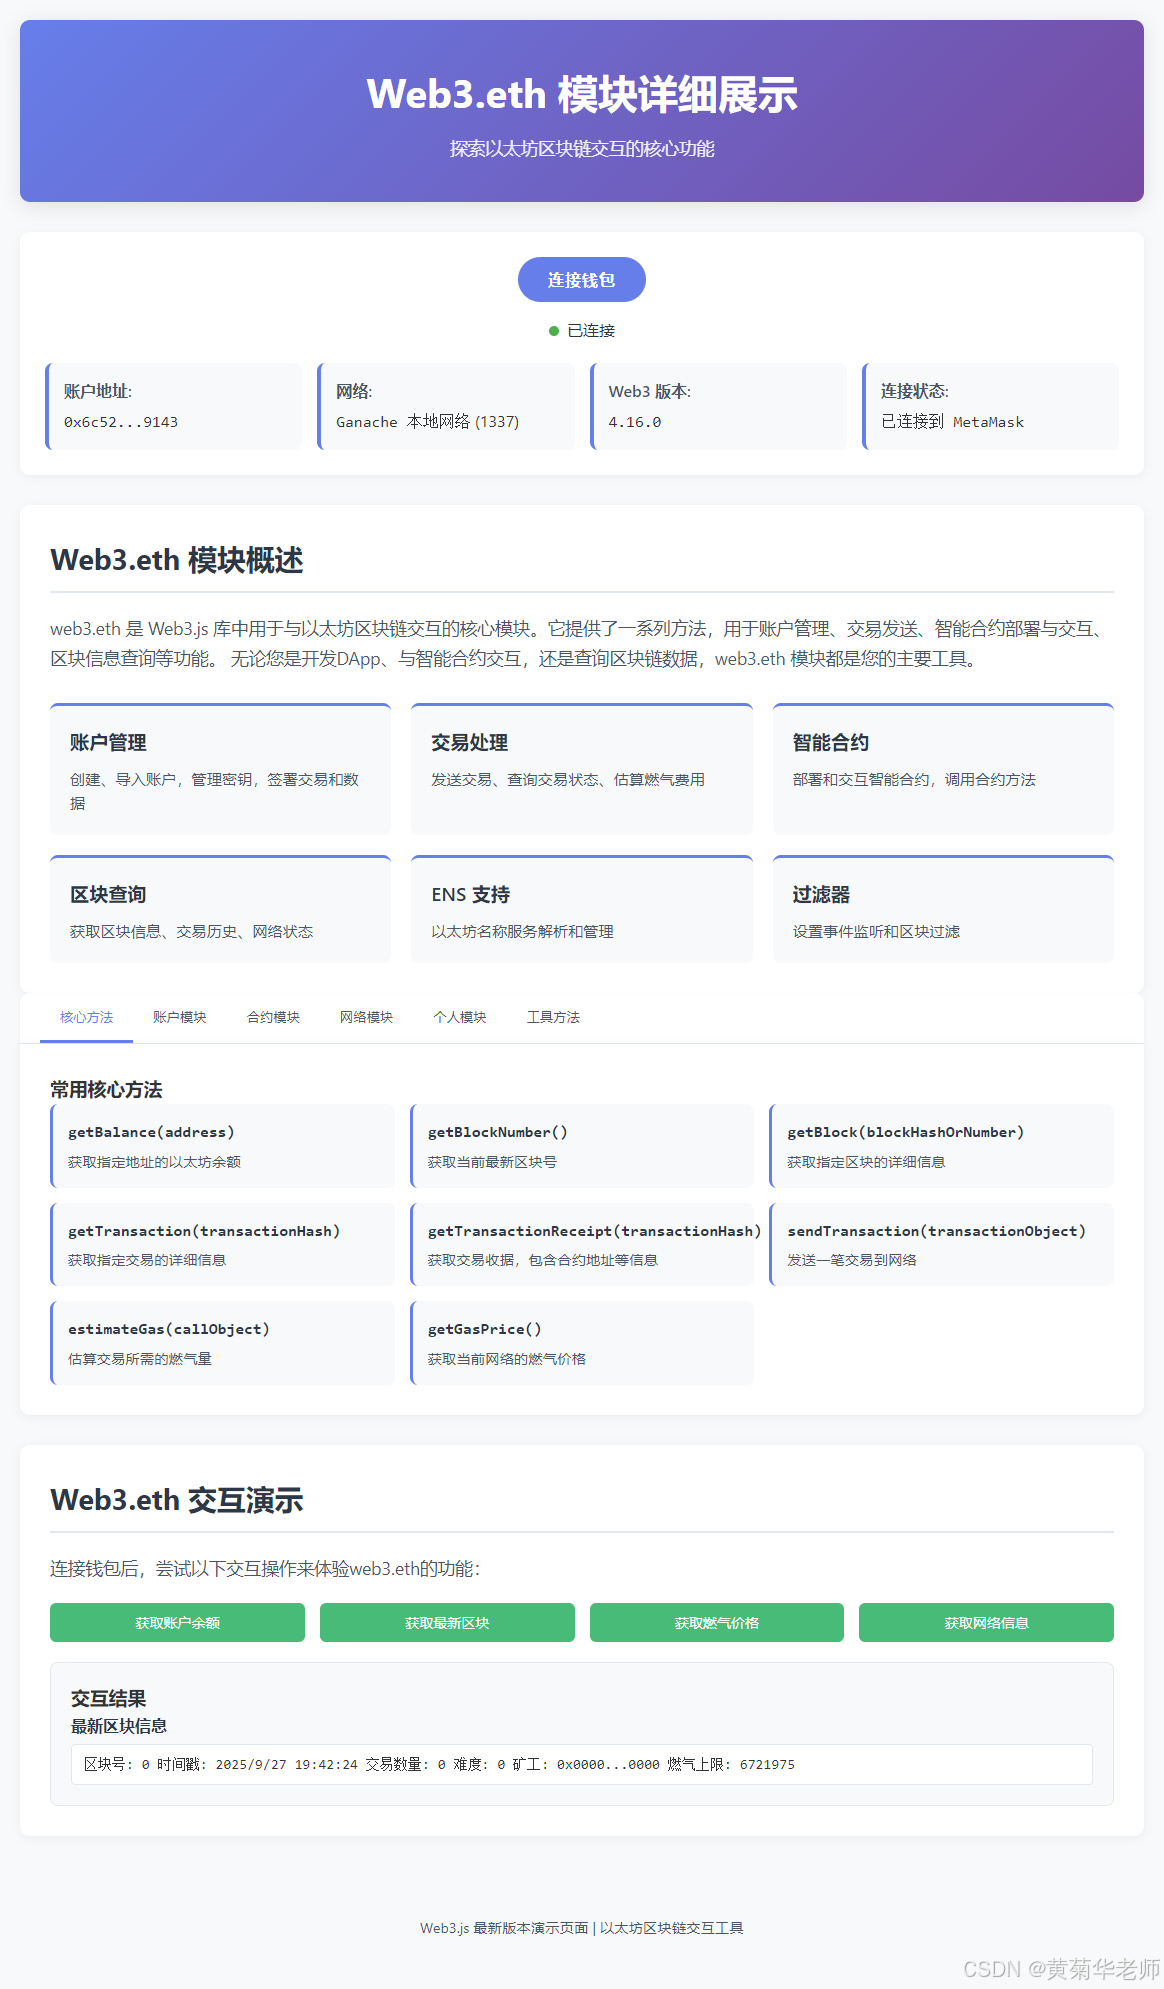The image size is (1164, 1989).
Task: Click the account address value 0x6c52...9143
Action: coord(121,422)
